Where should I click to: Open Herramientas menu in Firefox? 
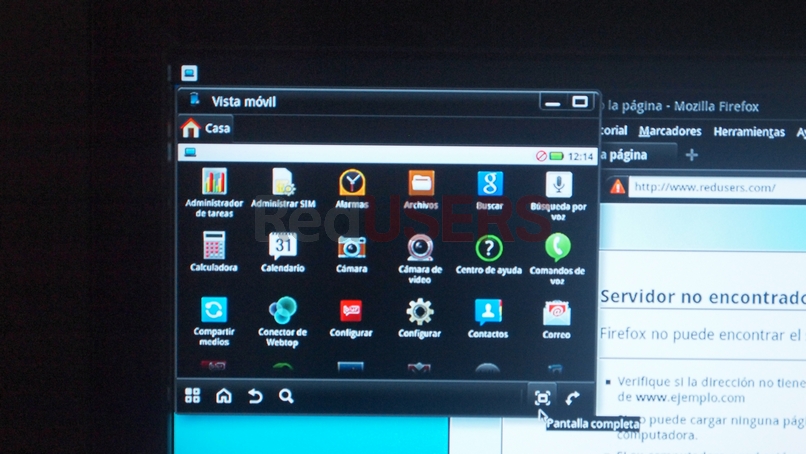(x=749, y=132)
